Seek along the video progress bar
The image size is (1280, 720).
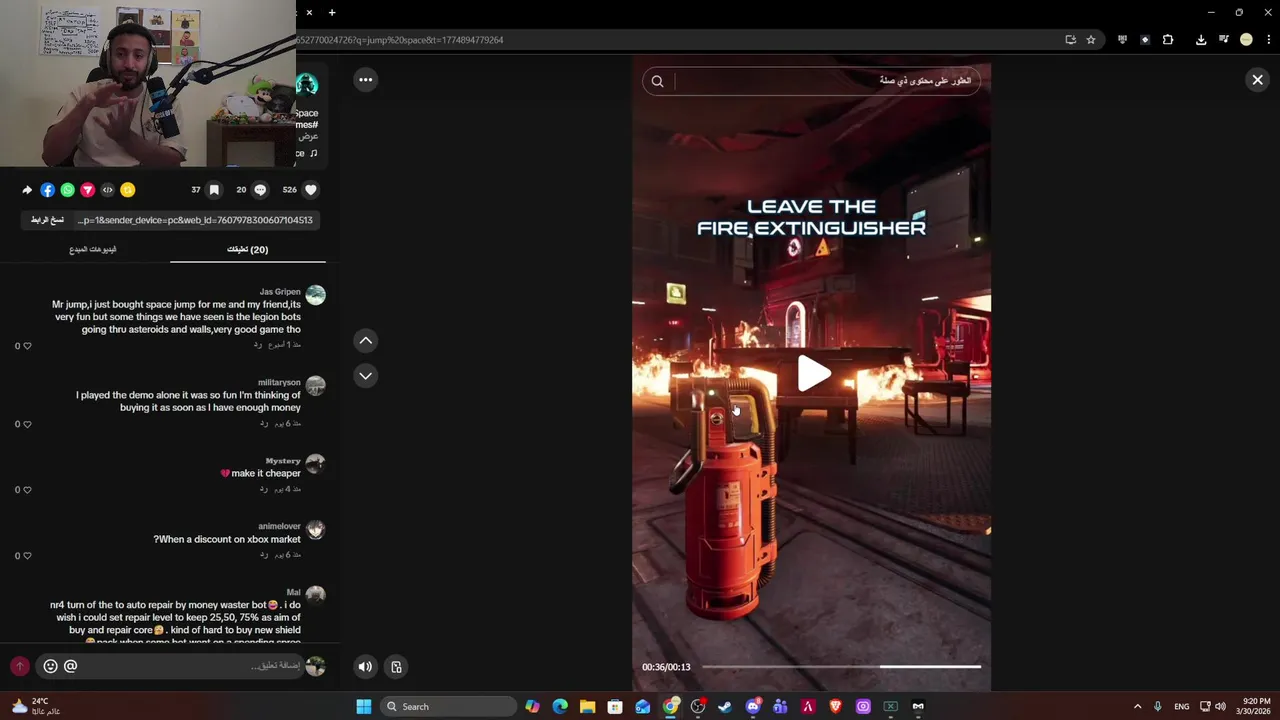pyautogui.click(x=841, y=667)
